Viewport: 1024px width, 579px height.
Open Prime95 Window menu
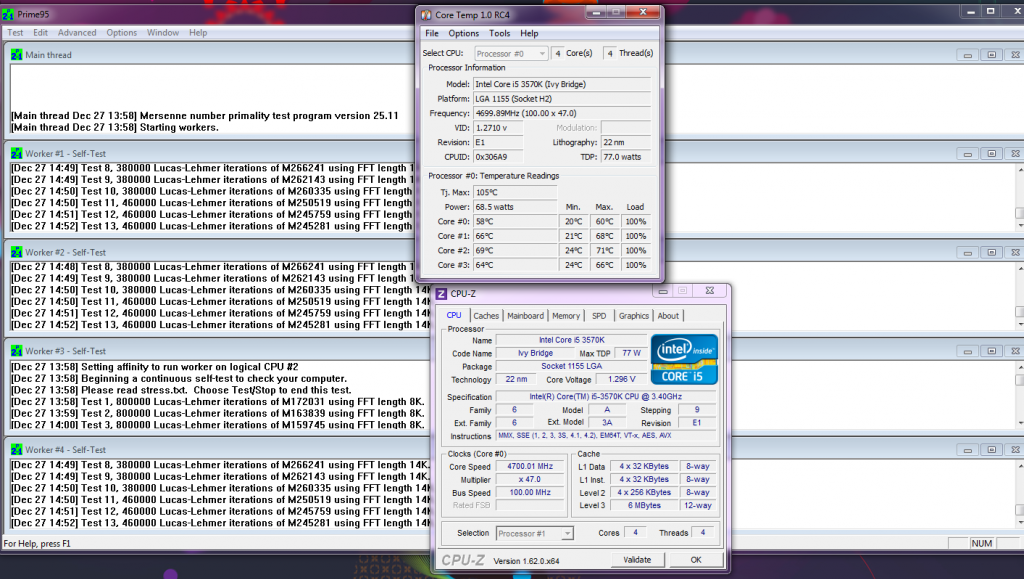(x=163, y=33)
